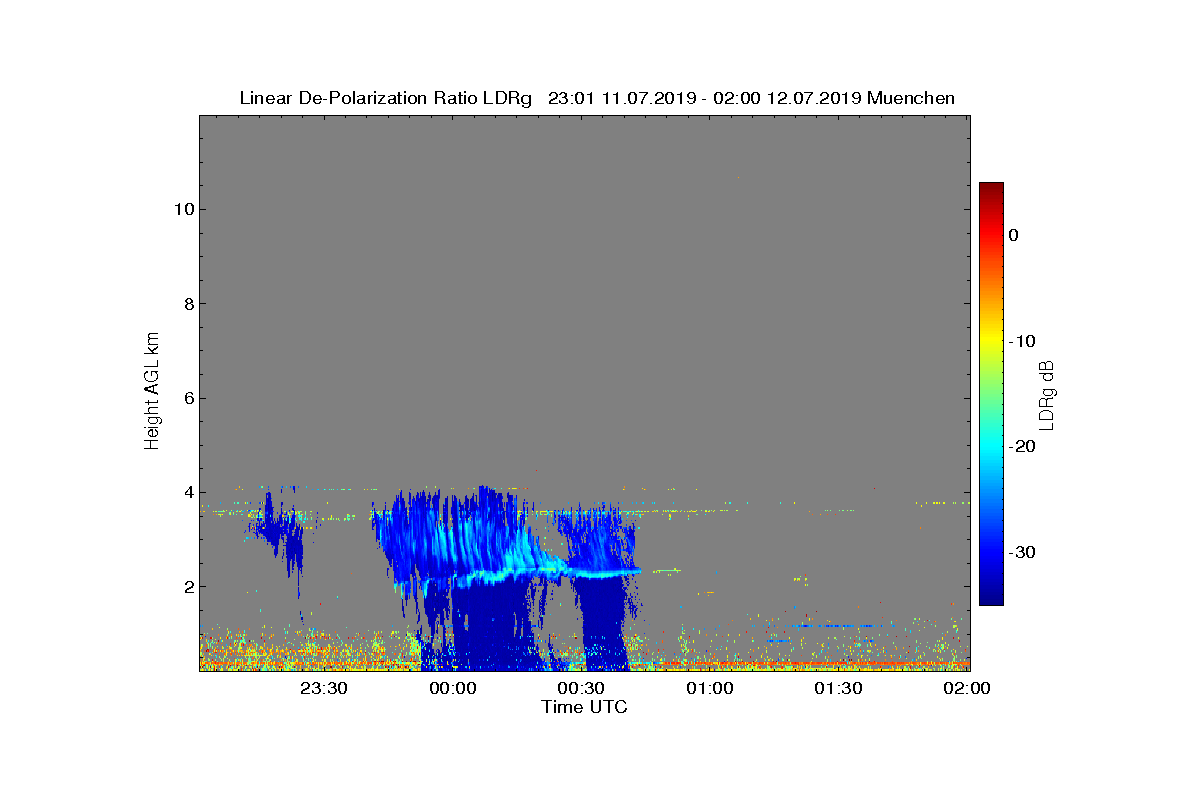This screenshot has height=800, width=1200.
Task: Click colorbar value '-10'
Action: (x=1021, y=341)
